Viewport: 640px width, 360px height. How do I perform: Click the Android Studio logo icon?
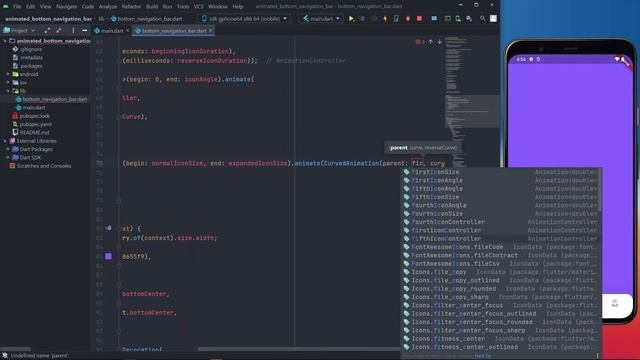click(6, 7)
